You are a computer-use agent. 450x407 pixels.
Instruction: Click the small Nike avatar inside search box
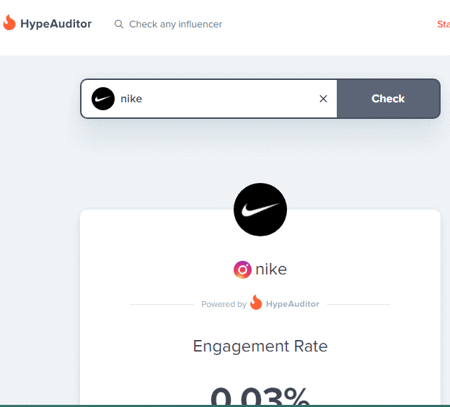tap(103, 99)
